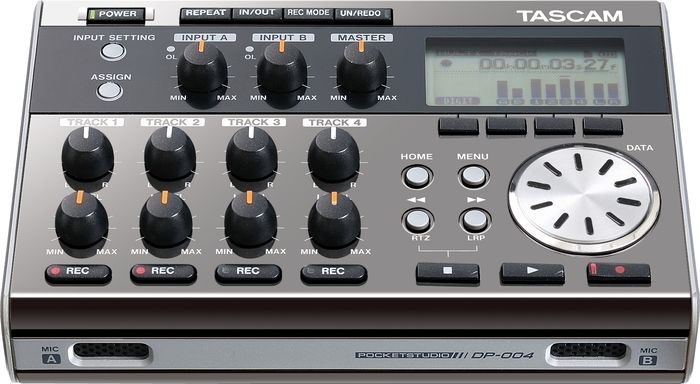Screen dimensions: 700x384
Task: Click the TRACK 3 label
Action: tap(254, 122)
